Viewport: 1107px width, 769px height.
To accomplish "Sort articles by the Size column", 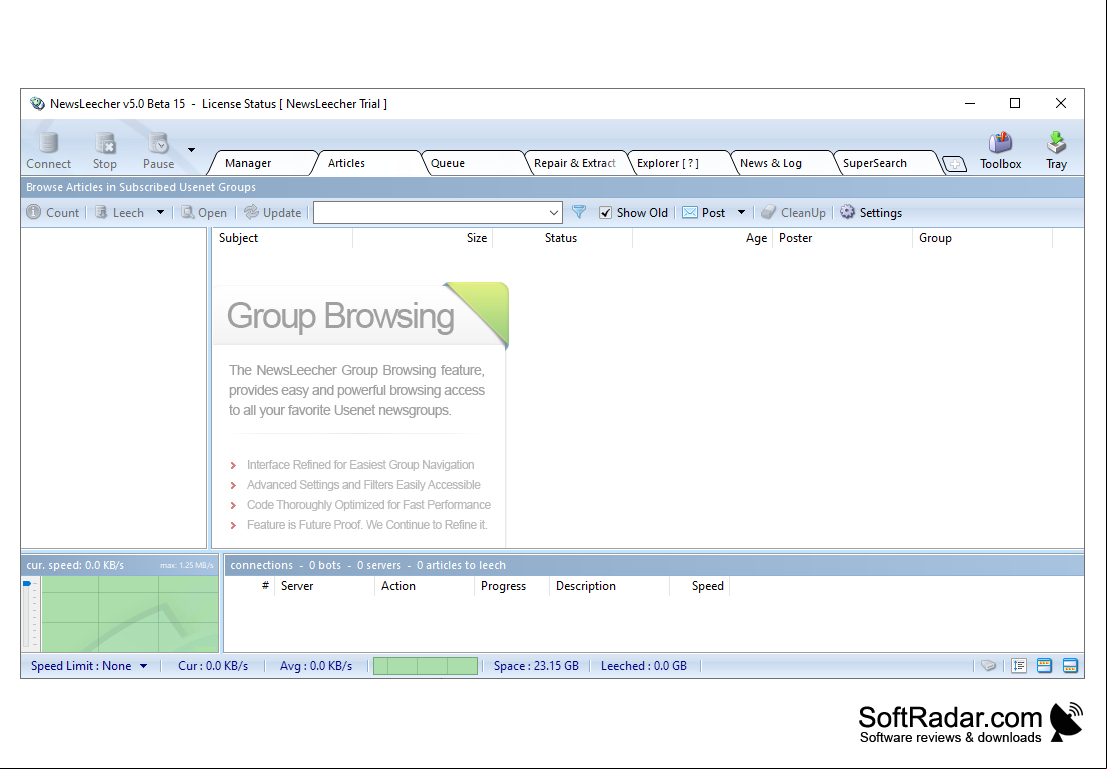I will coord(422,238).
